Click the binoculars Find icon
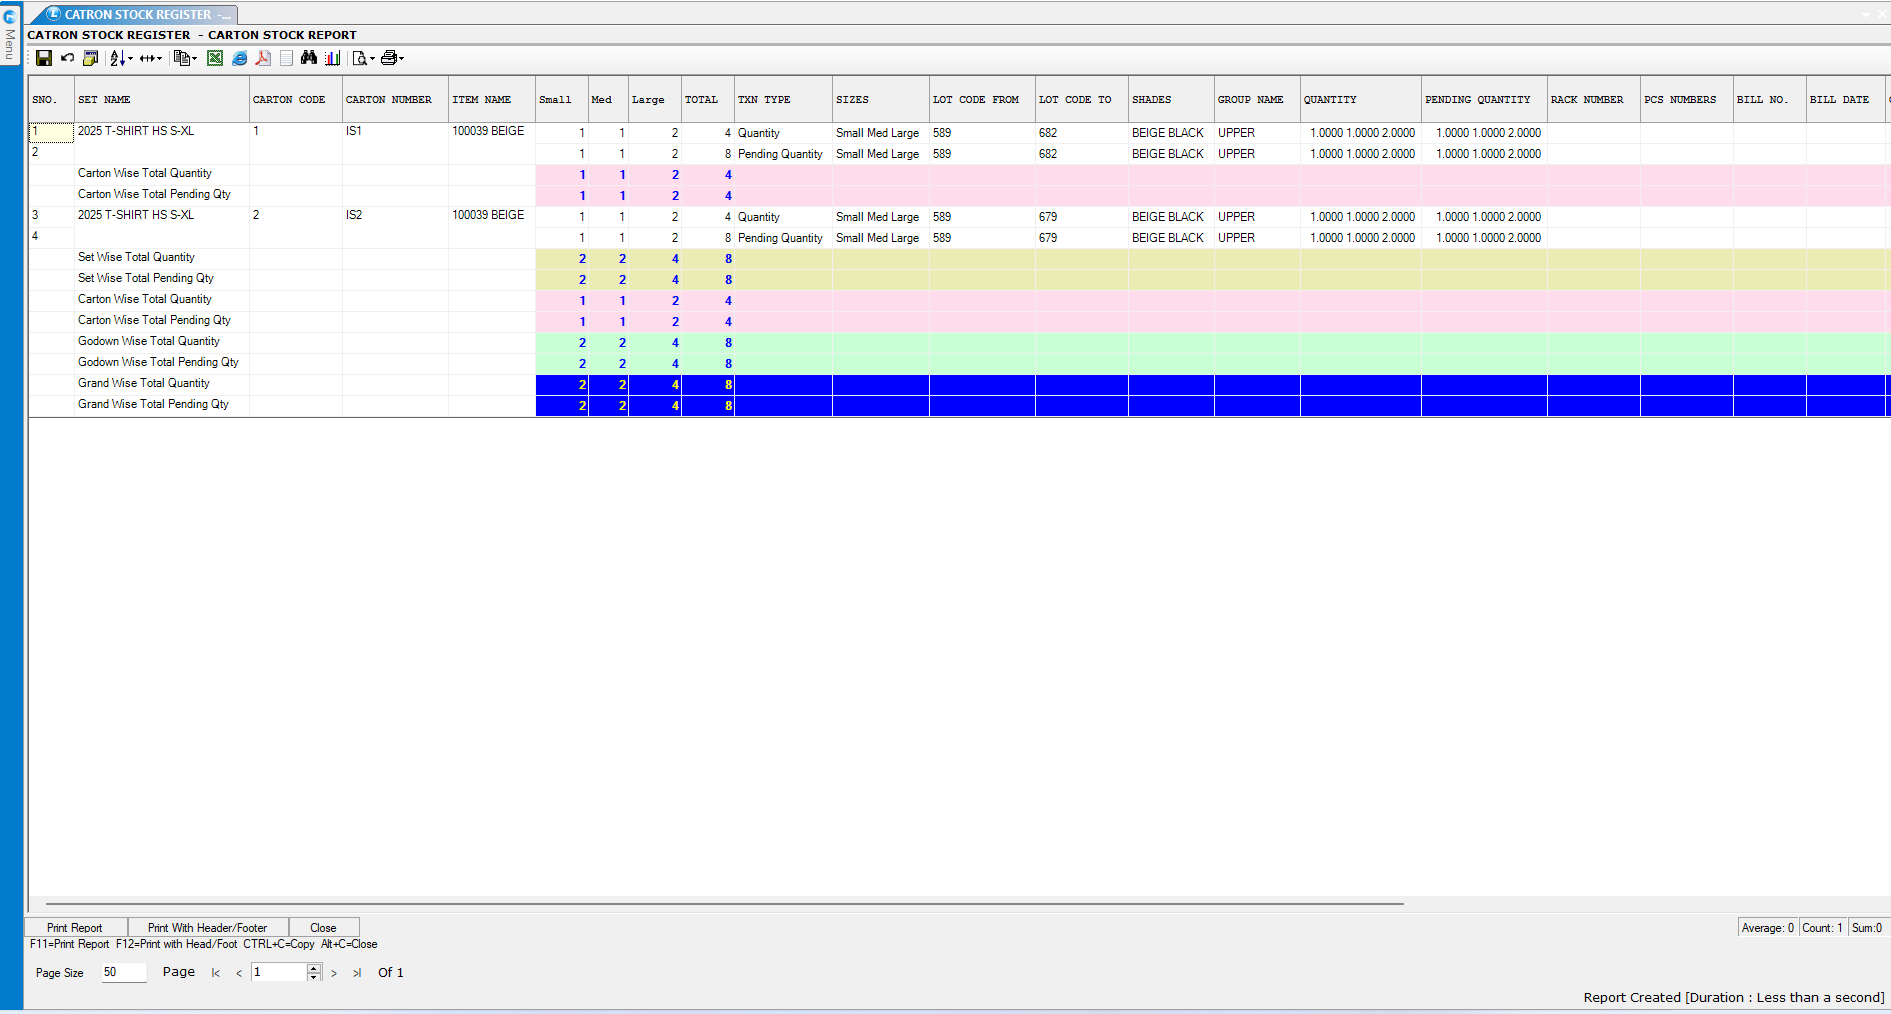Image resolution: width=1891 pixels, height=1014 pixels. click(x=309, y=58)
